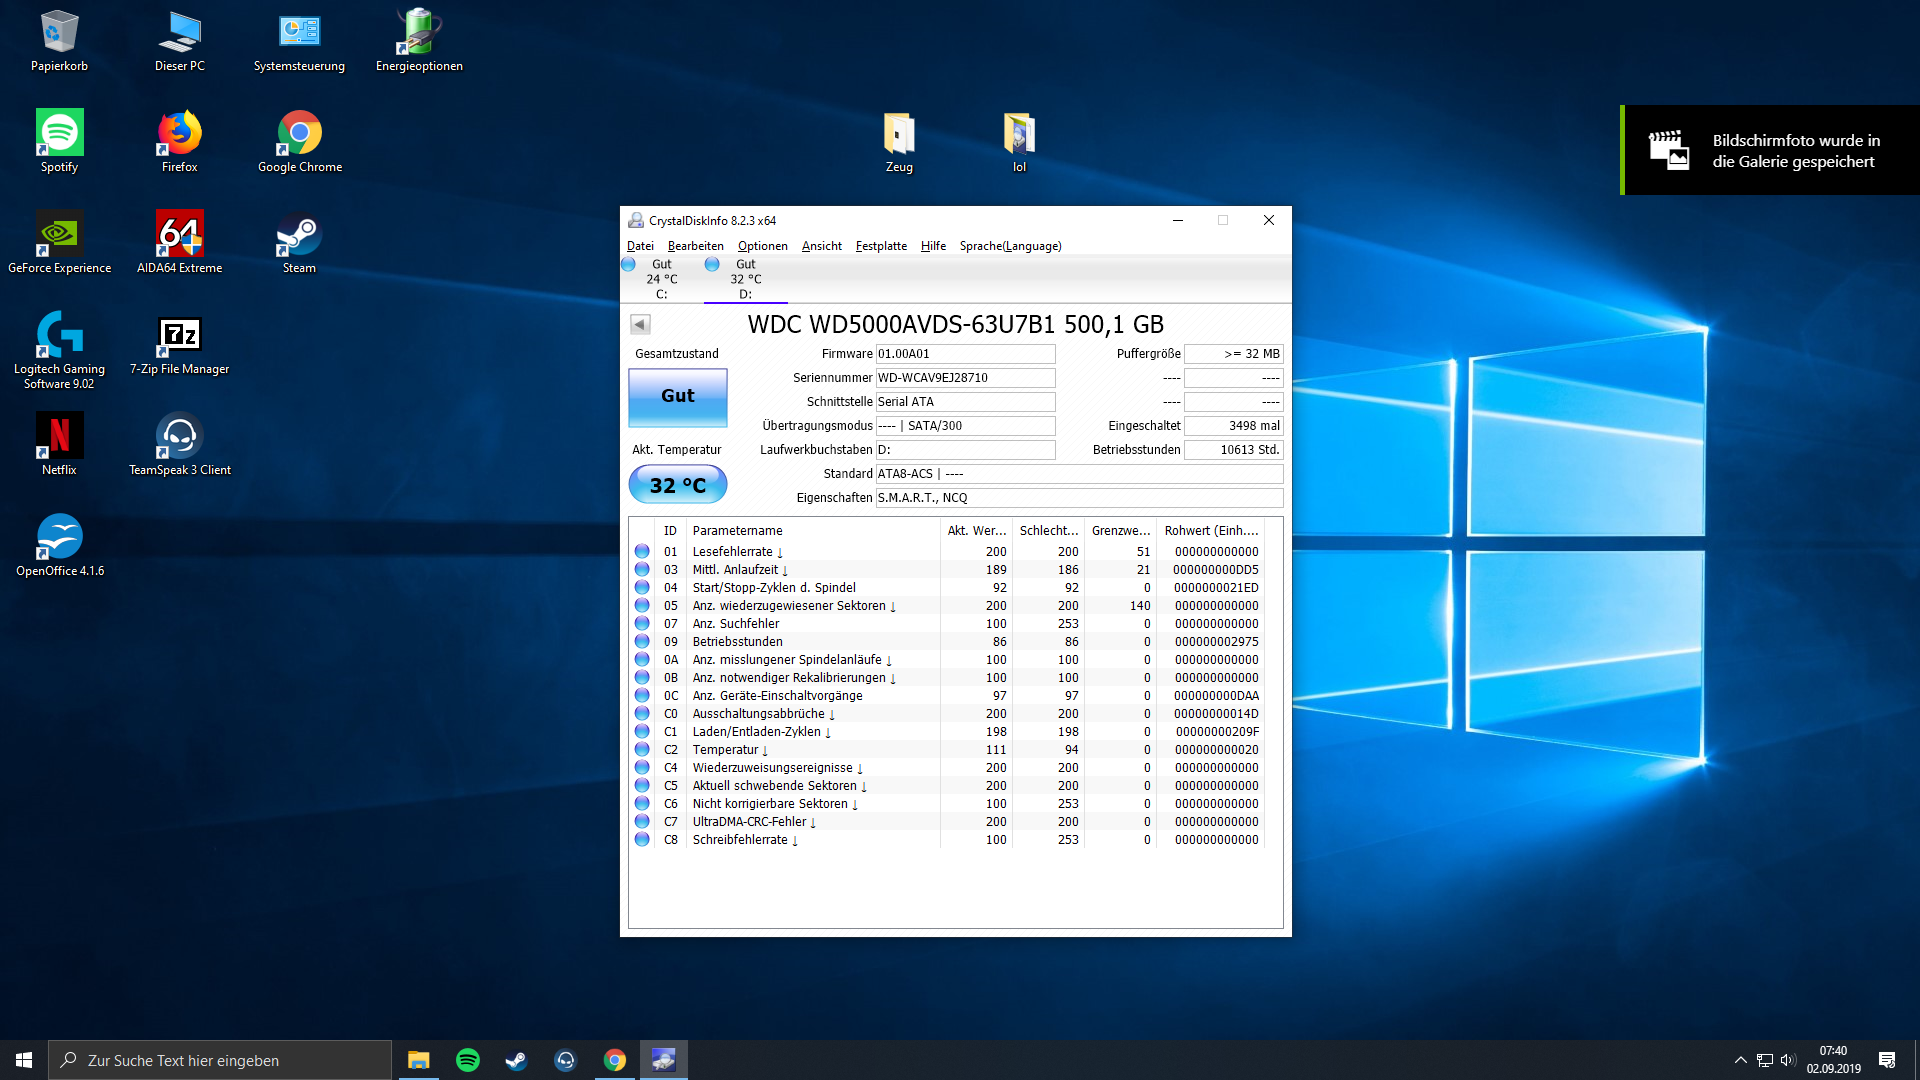This screenshot has height=1080, width=1920.
Task: Click the Spotify icon in the taskbar
Action: tap(467, 1060)
